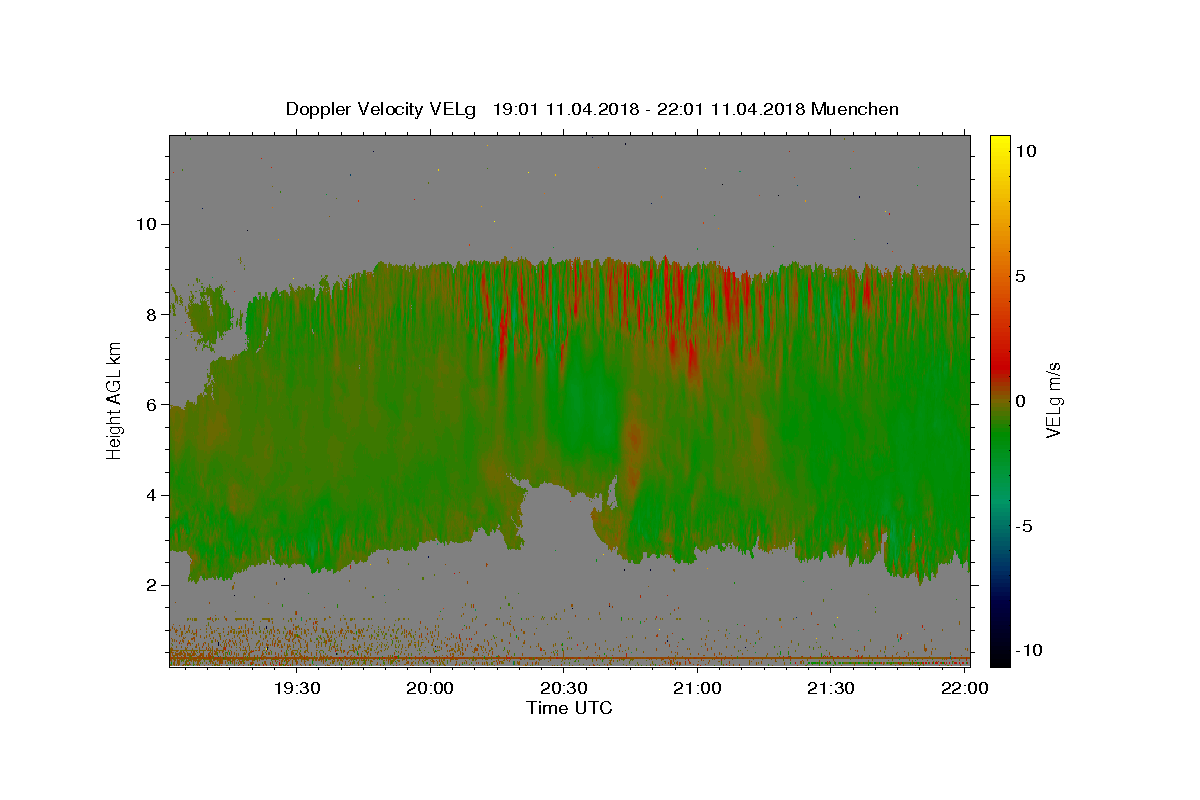
Task: Click the height axis label '8'
Action: pyautogui.click(x=152, y=314)
